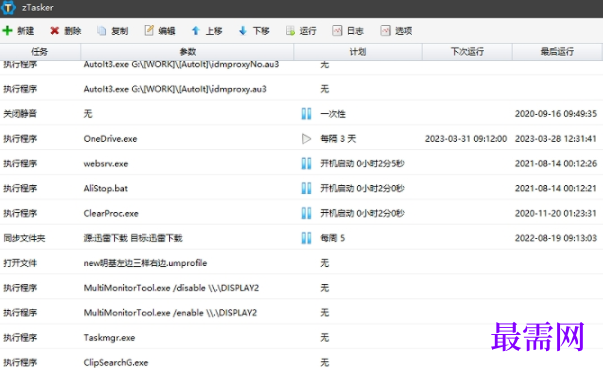This screenshot has height=368, width=603.
Task: Click the 打开文件 task name
Action: pyautogui.click(x=20, y=263)
